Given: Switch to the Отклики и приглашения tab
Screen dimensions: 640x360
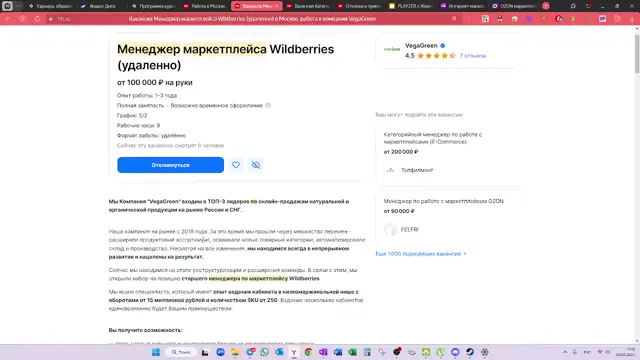Looking at the screenshot, I should tap(359, 6).
